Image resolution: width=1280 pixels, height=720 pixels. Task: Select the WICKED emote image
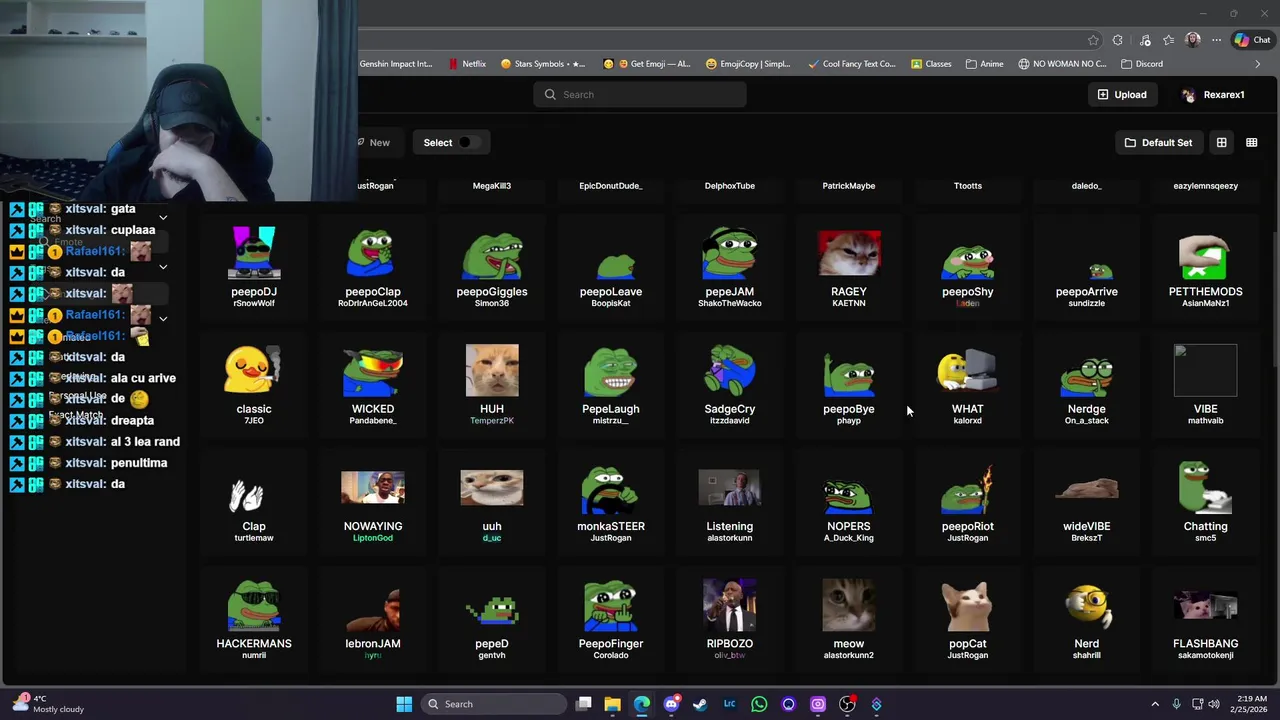point(373,372)
